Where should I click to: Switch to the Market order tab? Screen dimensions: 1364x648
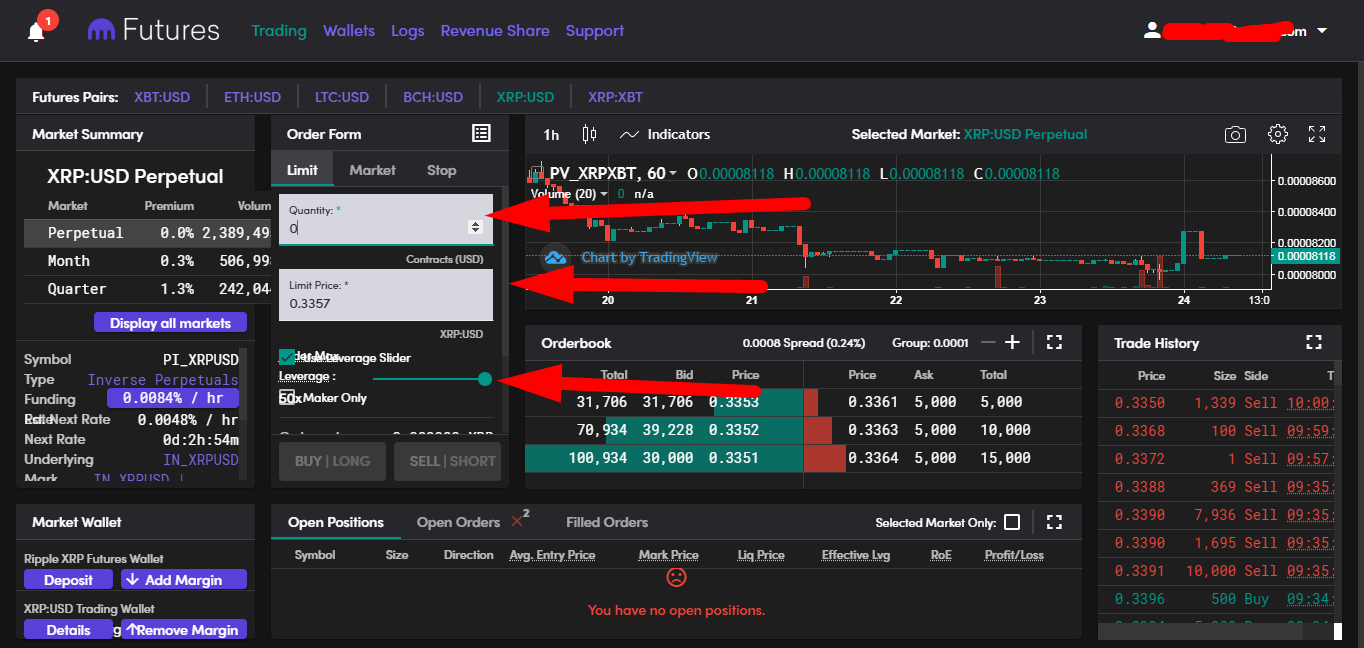pos(373,170)
